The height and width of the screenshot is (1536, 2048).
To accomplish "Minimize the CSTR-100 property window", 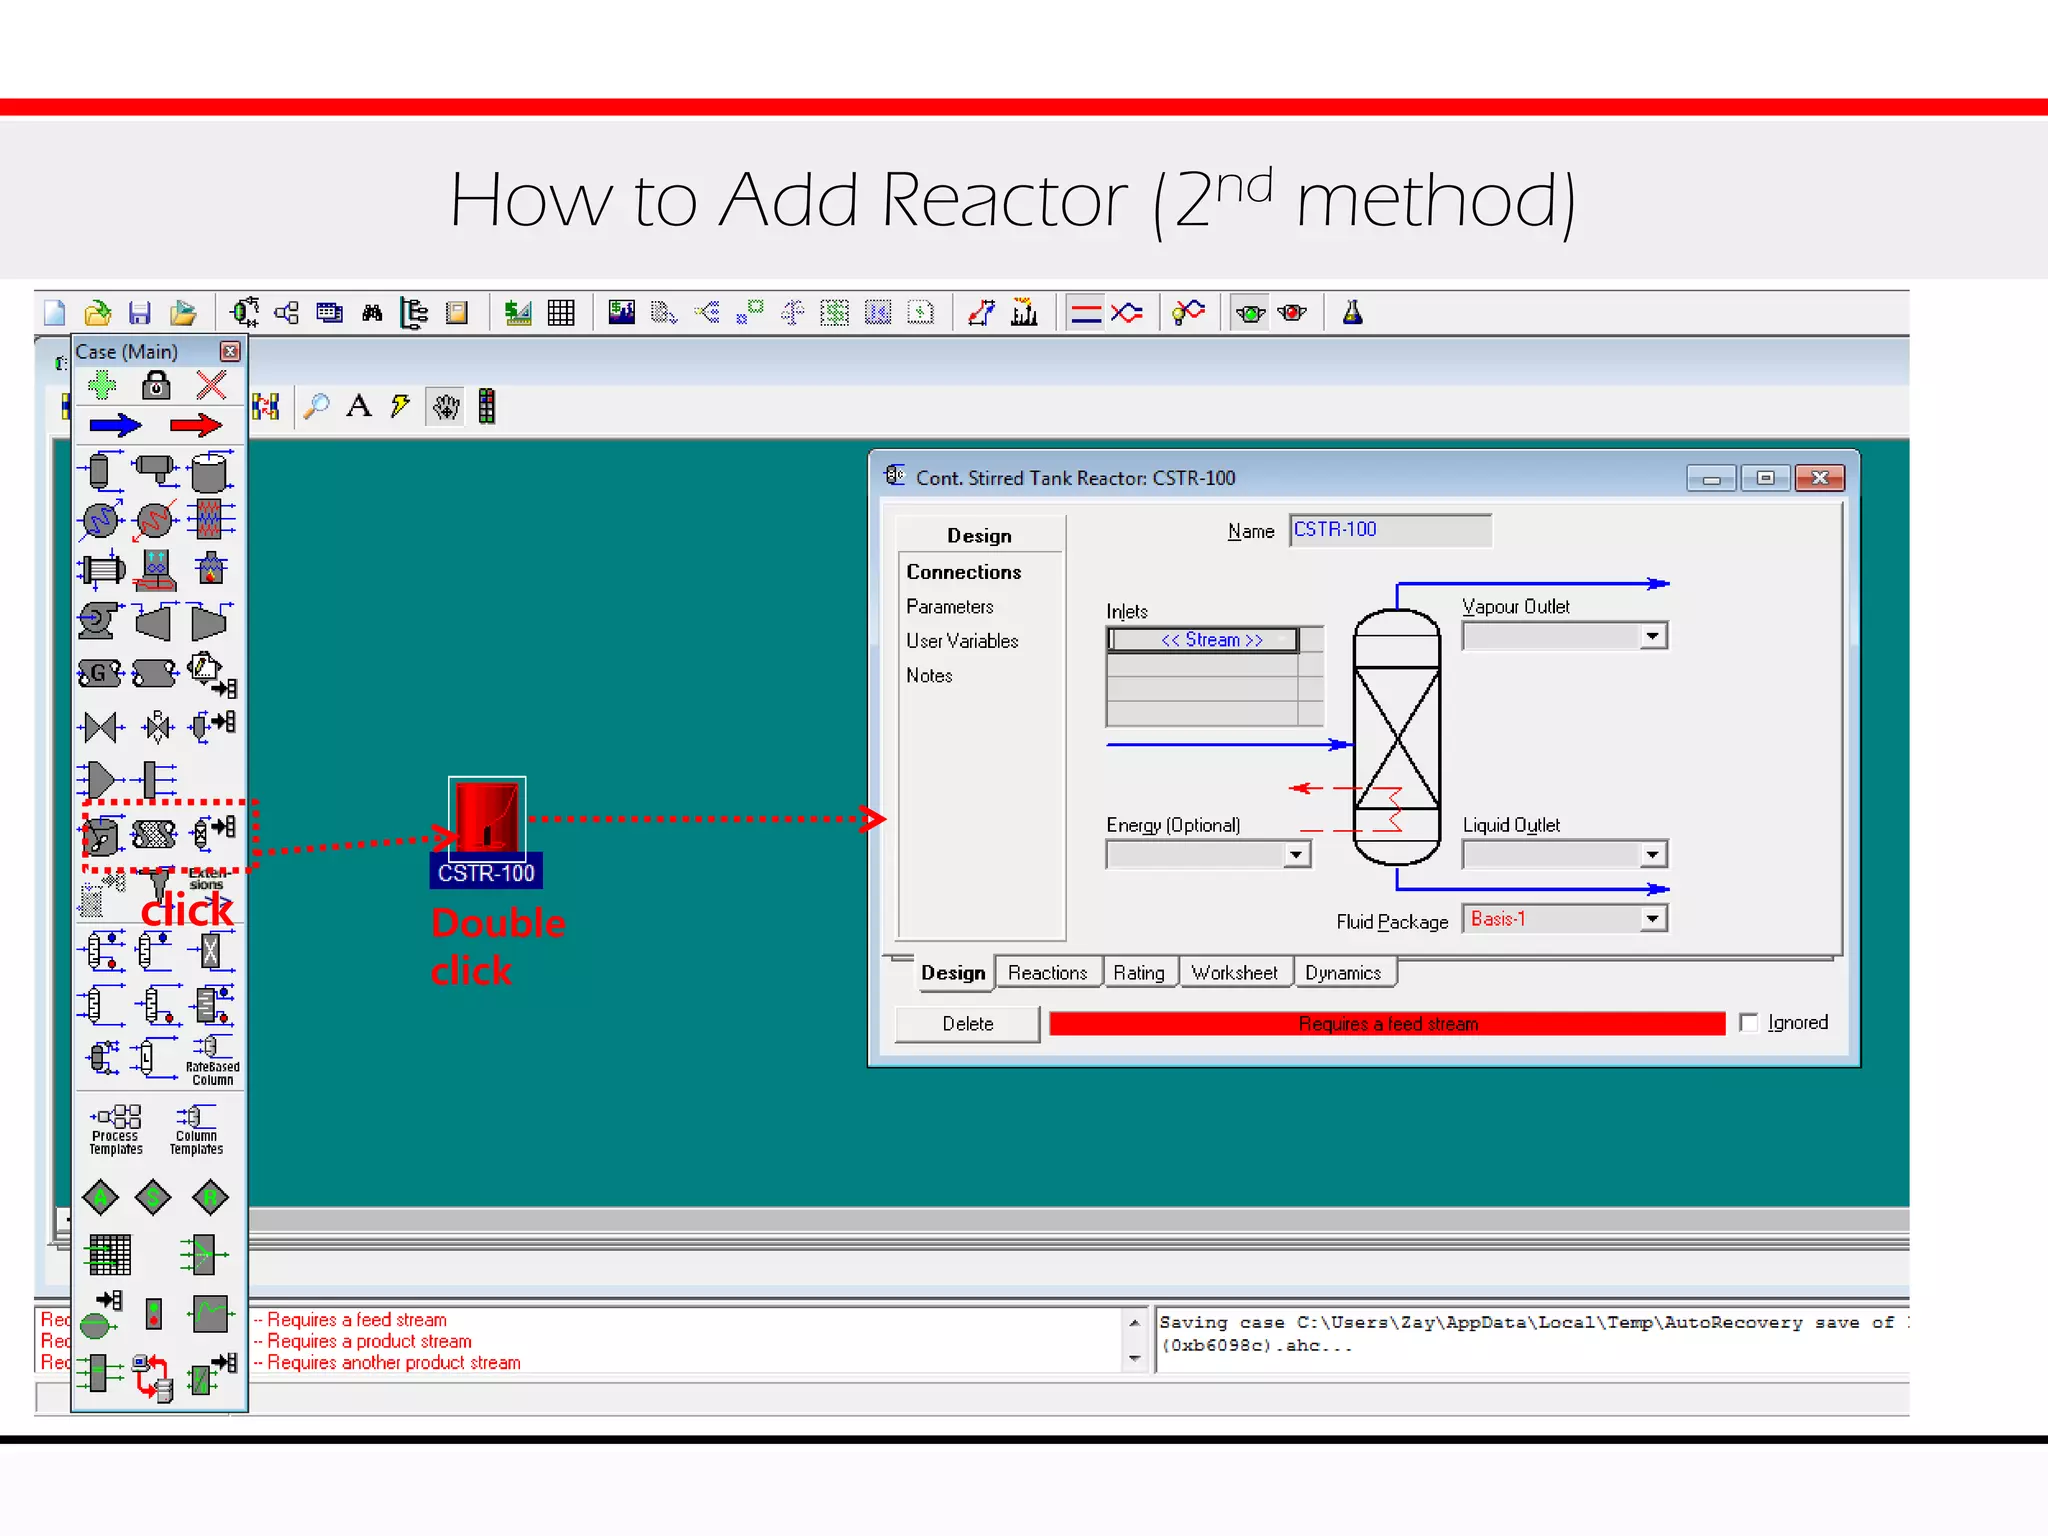I will [1711, 479].
